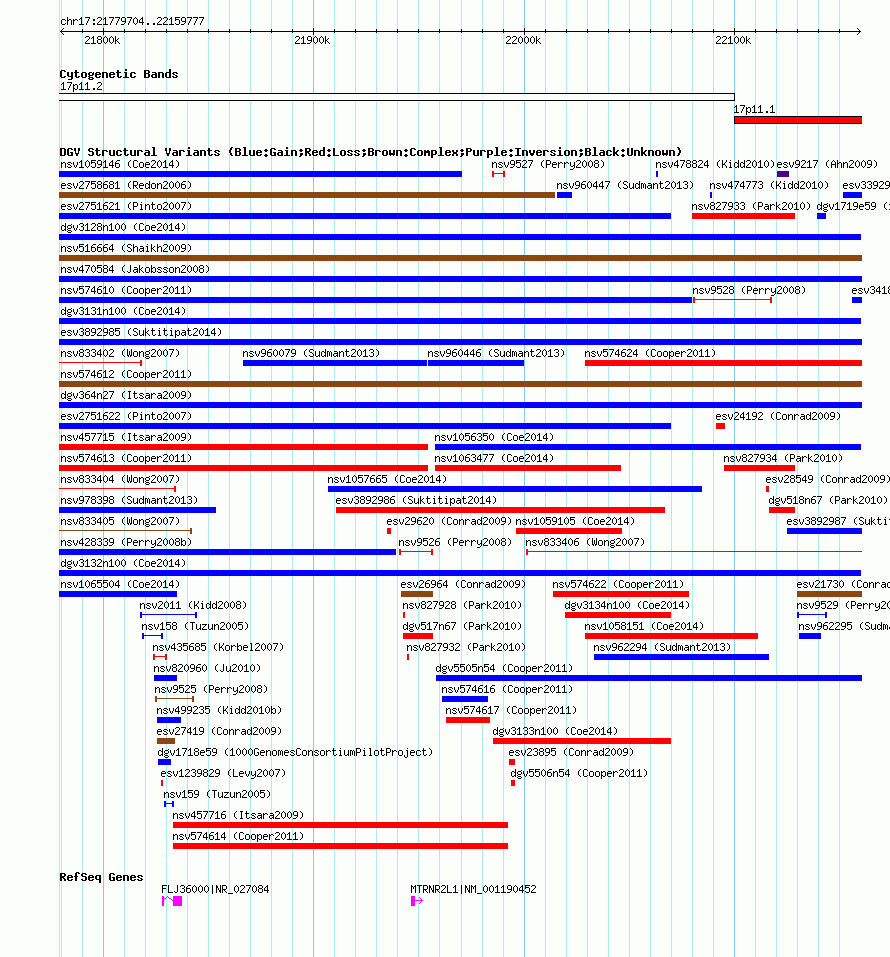
Task: Click the nsv158 (Tuzun2005) label
Action: [x=195, y=626]
